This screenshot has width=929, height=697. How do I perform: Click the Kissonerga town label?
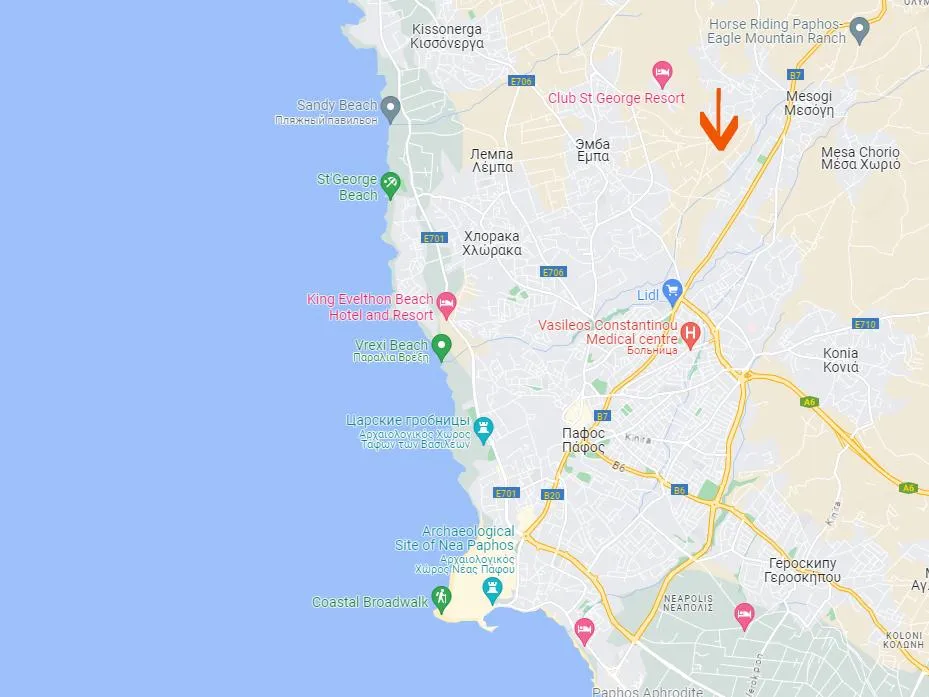pyautogui.click(x=447, y=36)
